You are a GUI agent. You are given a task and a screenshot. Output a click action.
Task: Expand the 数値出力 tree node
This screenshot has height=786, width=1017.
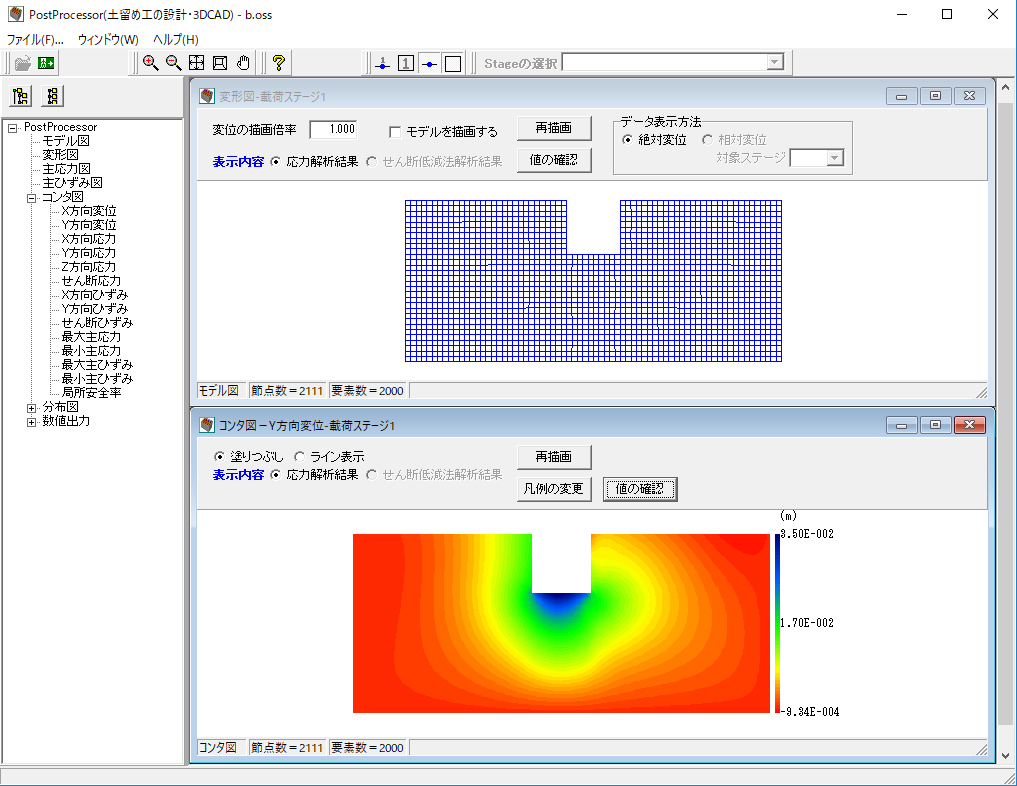pyautogui.click(x=31, y=422)
